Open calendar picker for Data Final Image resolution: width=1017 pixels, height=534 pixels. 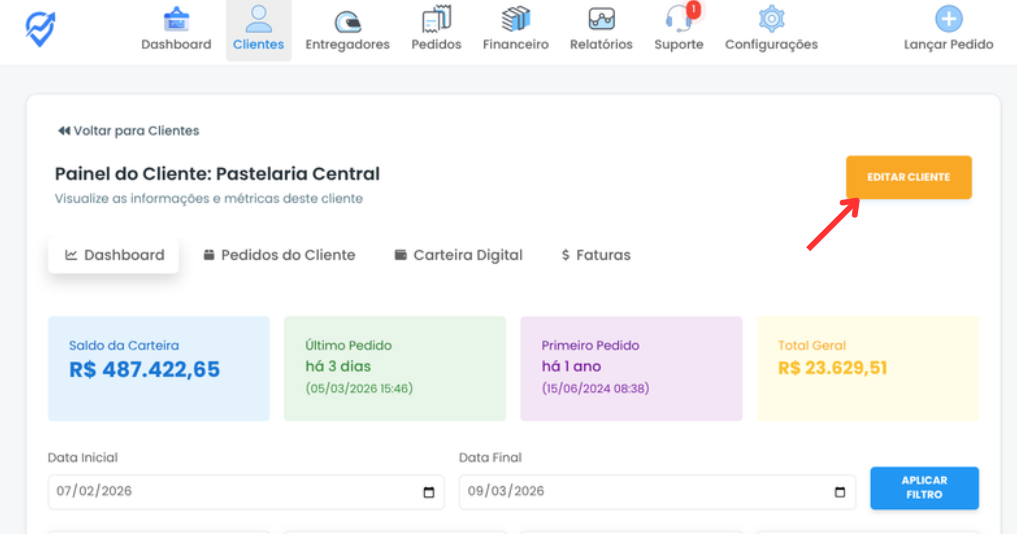pos(840,492)
